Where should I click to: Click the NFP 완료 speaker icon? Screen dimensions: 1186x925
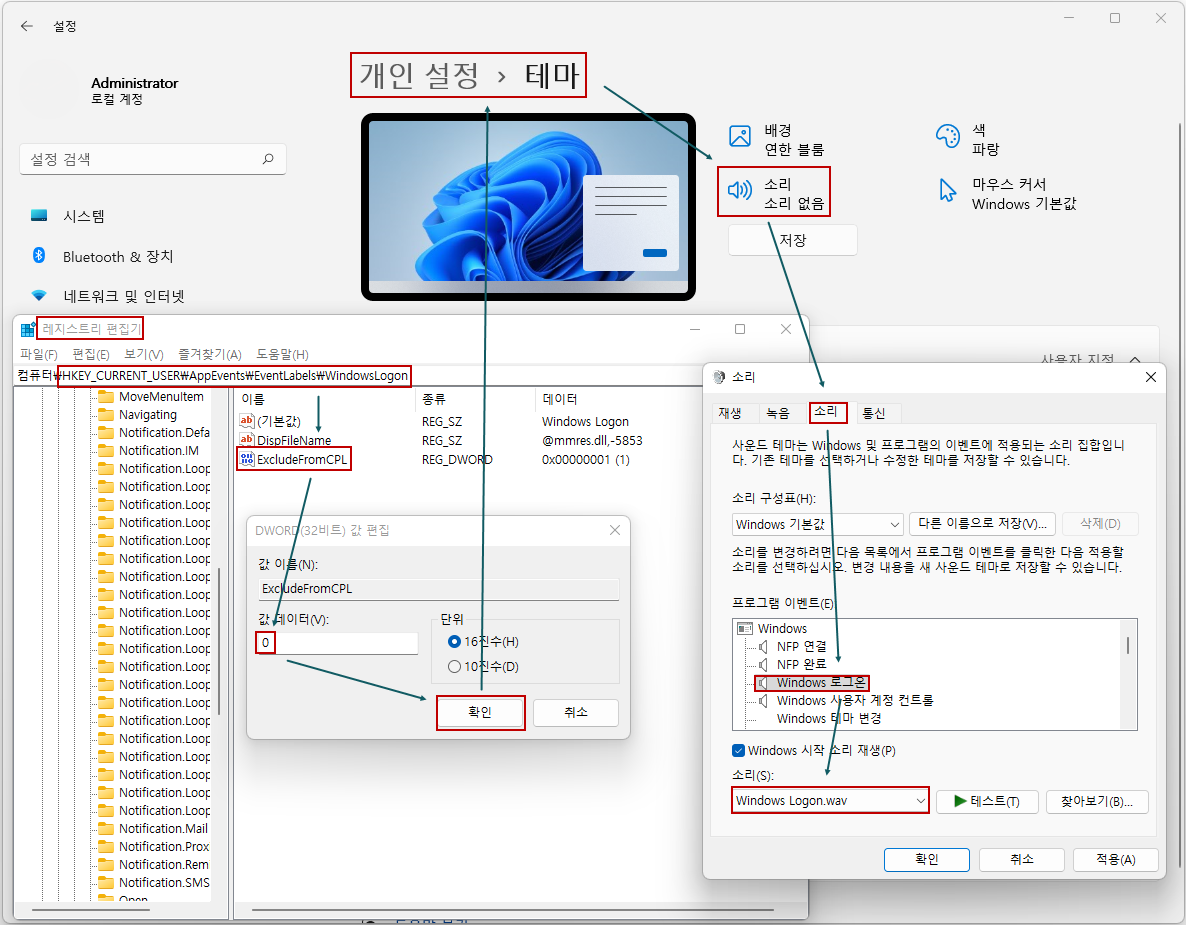[764, 665]
